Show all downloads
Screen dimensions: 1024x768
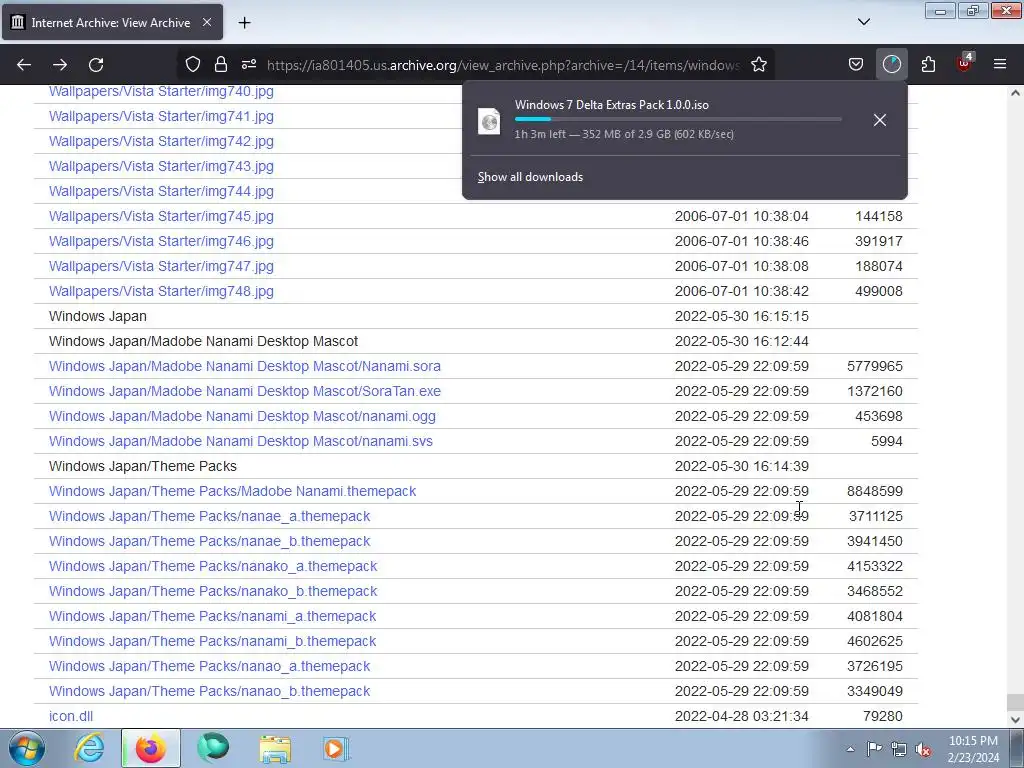point(530,177)
